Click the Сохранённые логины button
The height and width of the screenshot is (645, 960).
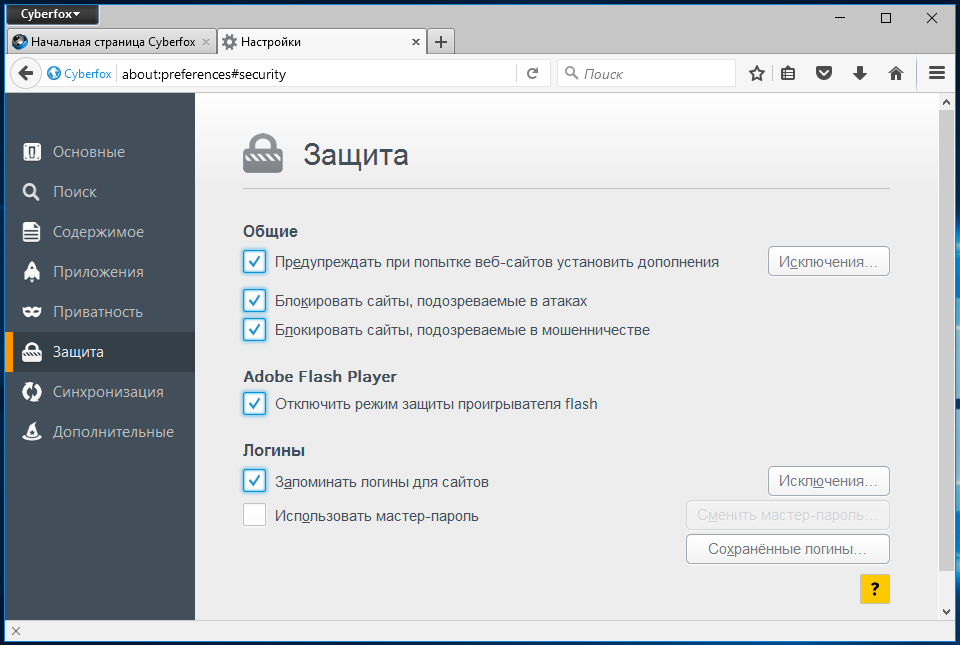787,549
